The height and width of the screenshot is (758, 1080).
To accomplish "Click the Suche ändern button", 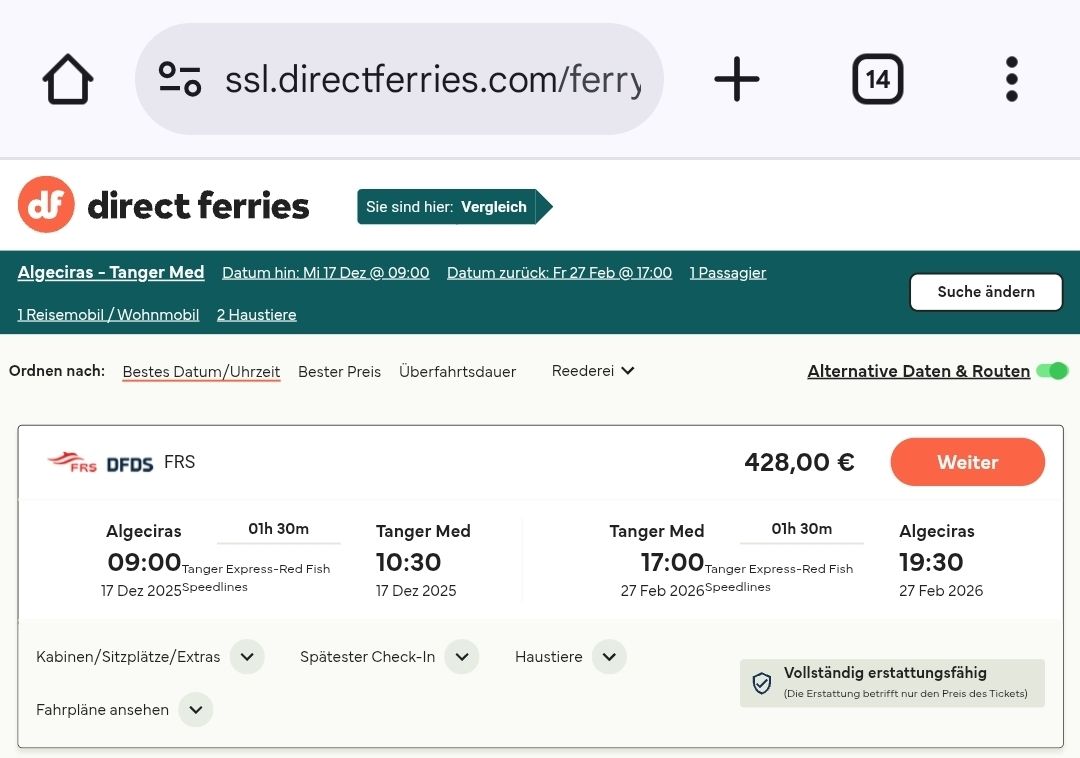I will point(985,292).
